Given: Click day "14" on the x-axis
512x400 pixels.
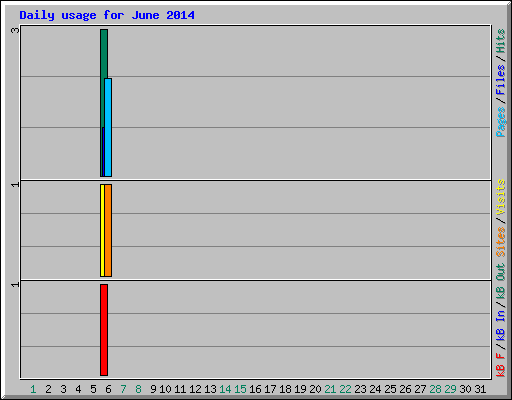Looking at the screenshot, I should [x=225, y=389].
